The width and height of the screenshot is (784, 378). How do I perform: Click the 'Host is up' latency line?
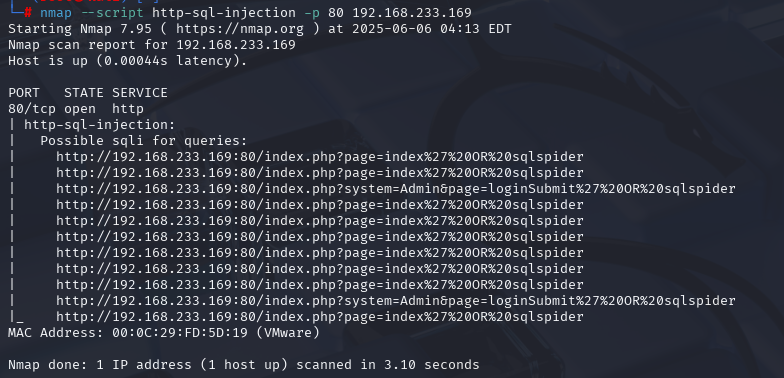tap(128, 61)
